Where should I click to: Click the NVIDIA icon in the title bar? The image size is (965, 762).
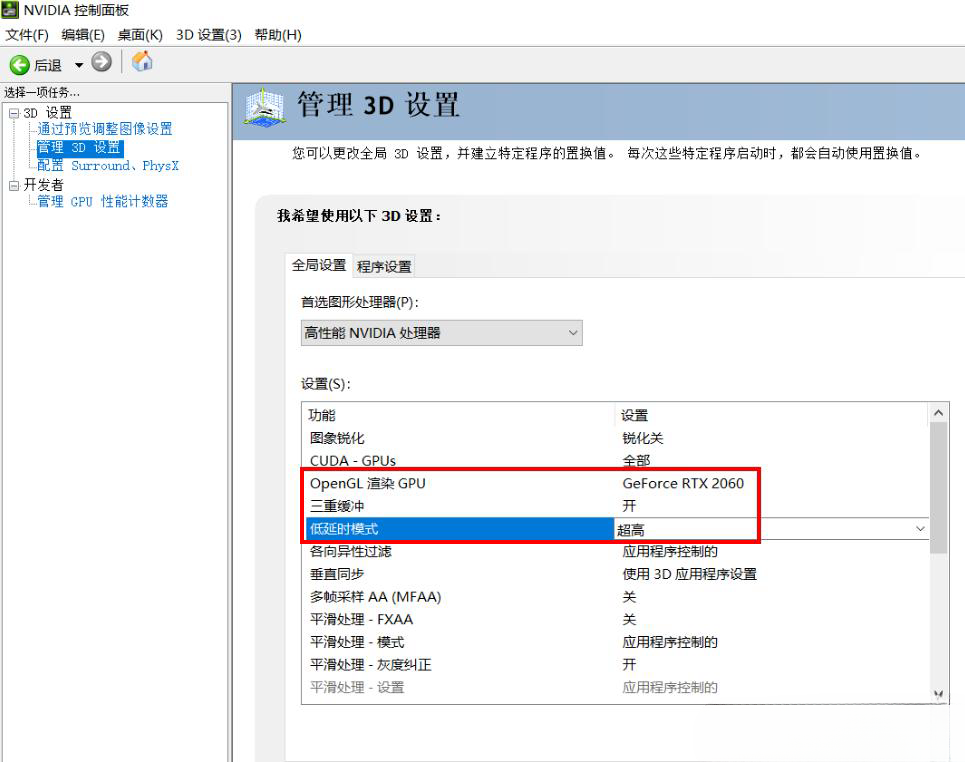click(10, 10)
